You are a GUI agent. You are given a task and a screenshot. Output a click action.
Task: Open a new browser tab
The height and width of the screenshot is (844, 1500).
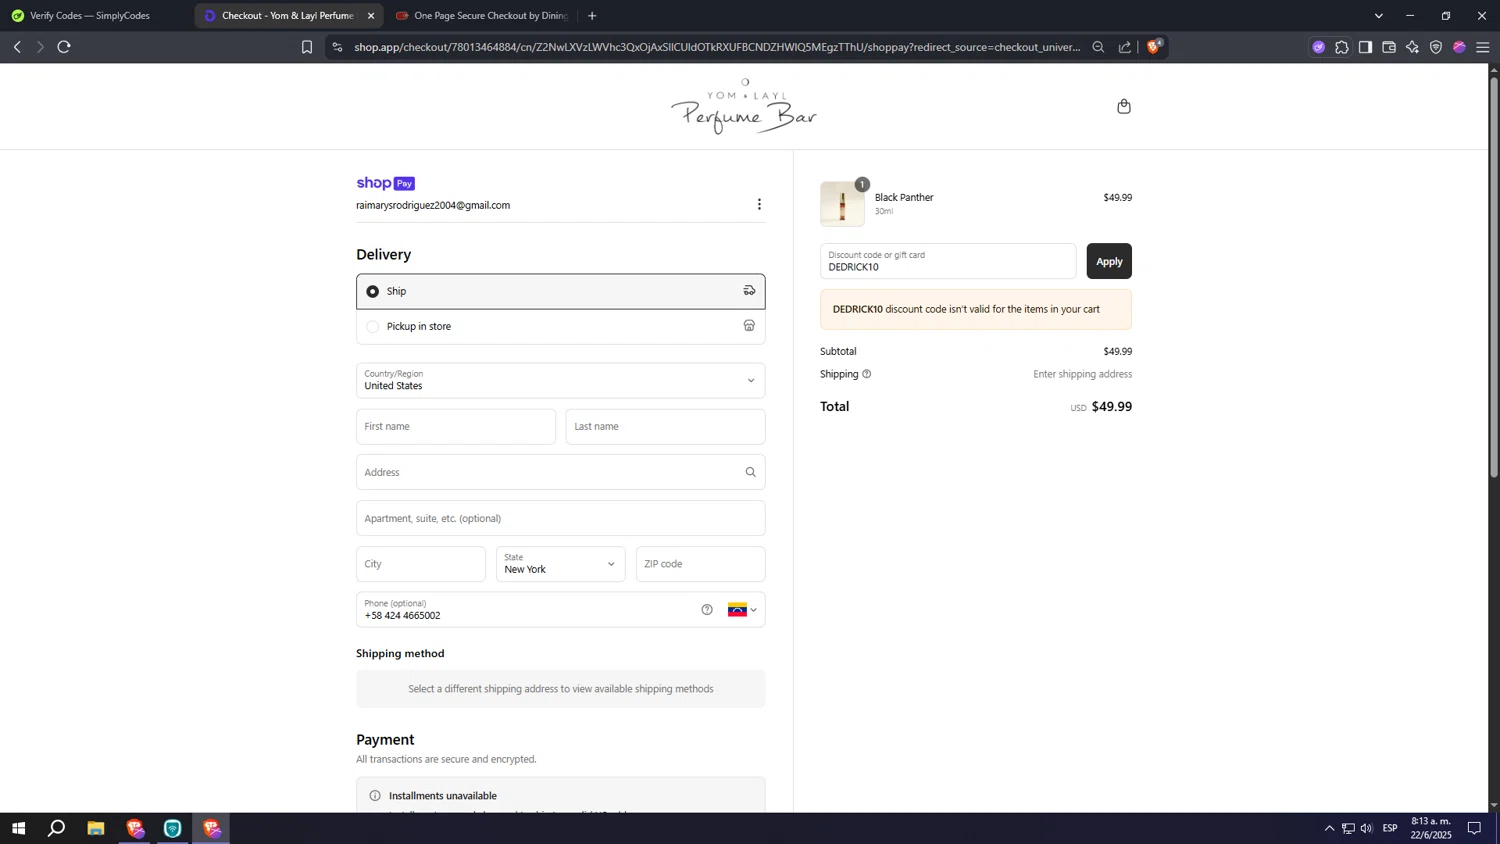tap(592, 16)
